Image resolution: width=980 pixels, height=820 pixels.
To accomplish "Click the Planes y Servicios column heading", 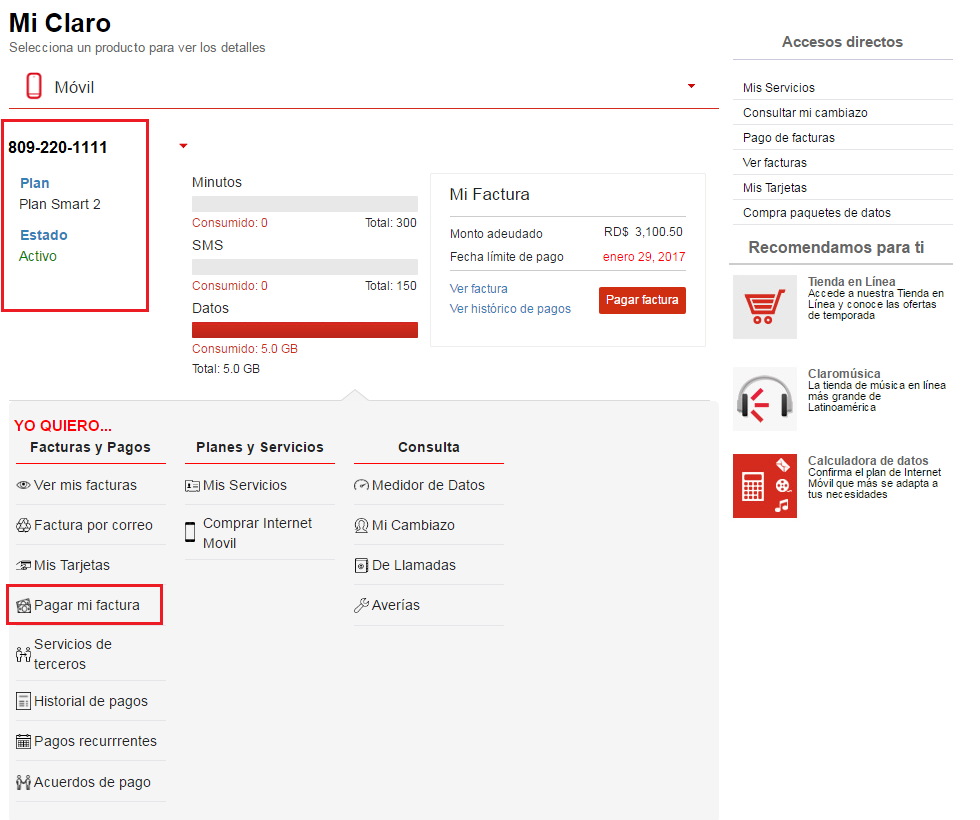I will coord(259,447).
